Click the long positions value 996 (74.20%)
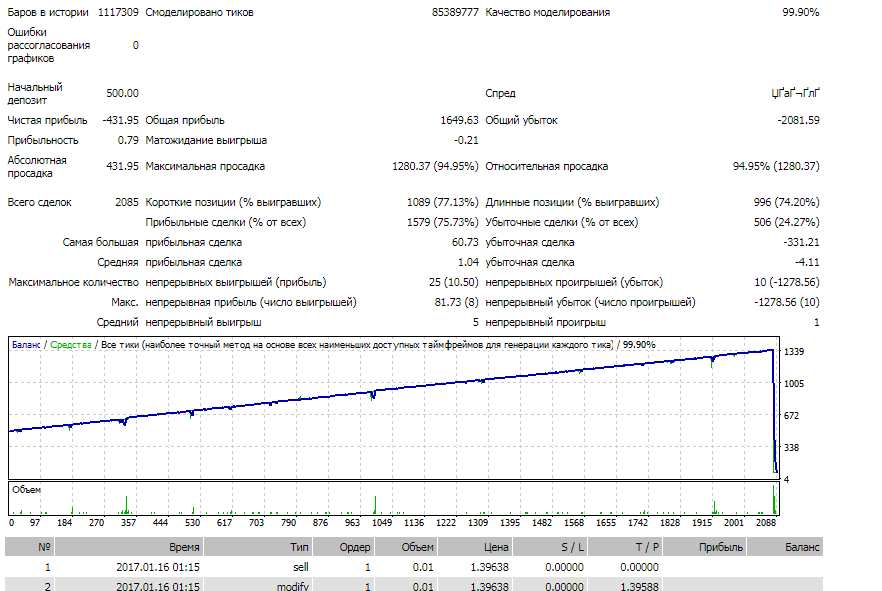Viewport: 882px width, 591px height. click(x=786, y=202)
